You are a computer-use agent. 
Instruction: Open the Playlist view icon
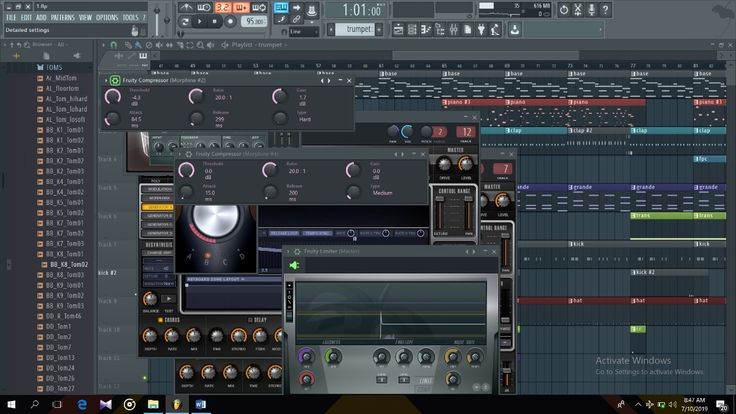pos(399,30)
